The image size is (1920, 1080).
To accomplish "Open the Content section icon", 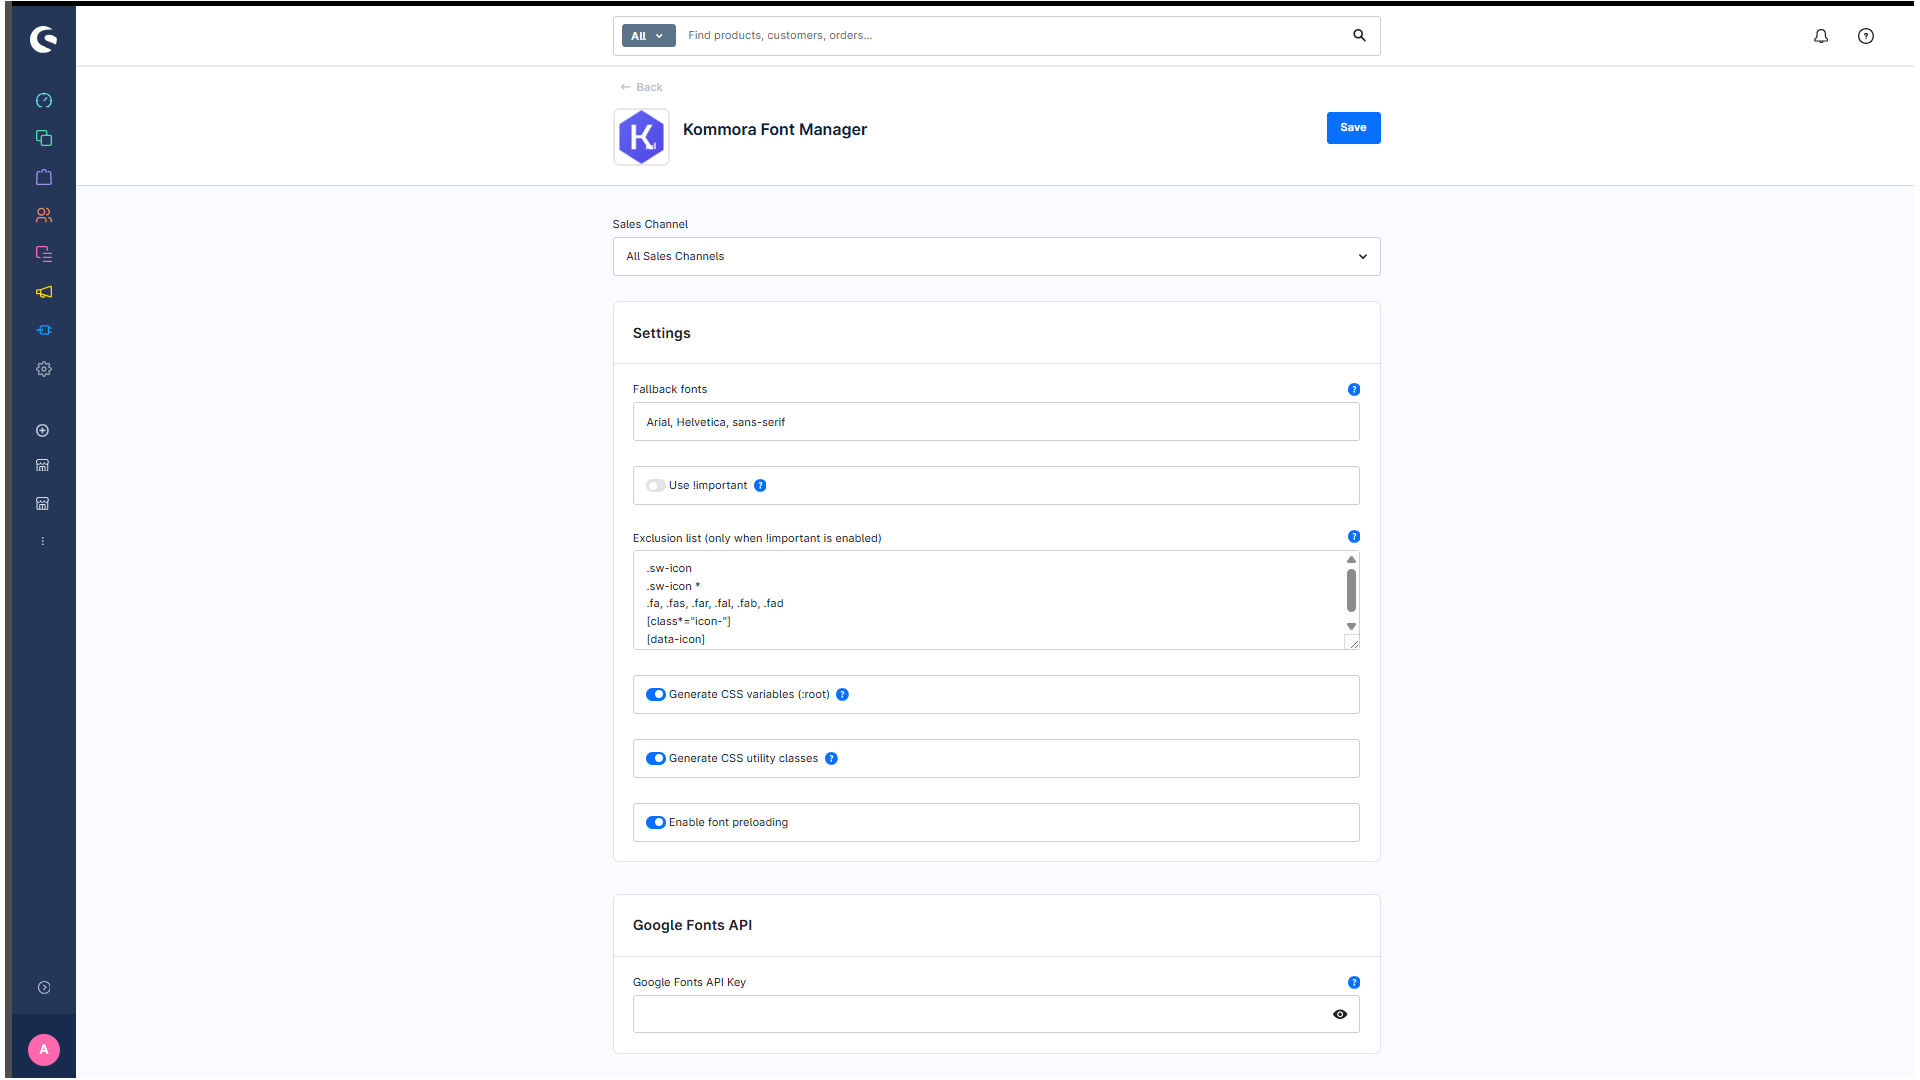I will coord(44,254).
